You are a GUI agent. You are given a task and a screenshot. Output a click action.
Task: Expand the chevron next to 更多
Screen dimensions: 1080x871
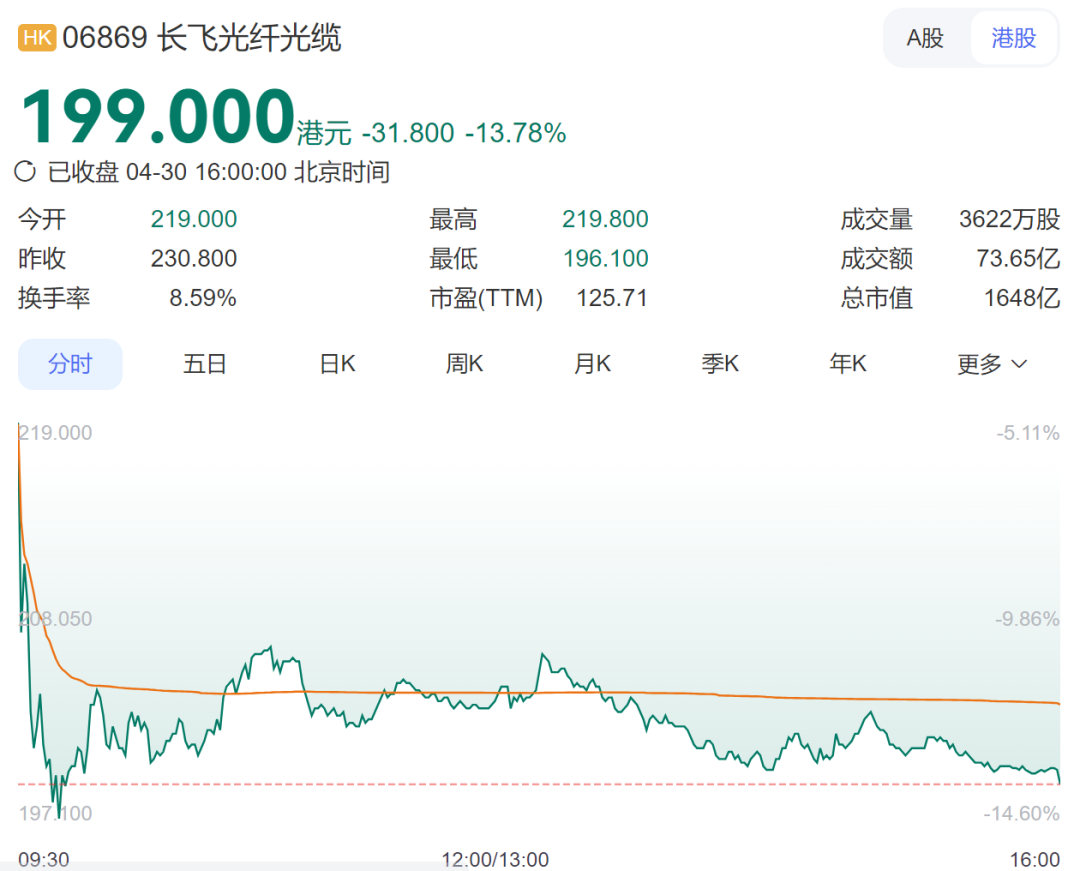(x=1020, y=364)
